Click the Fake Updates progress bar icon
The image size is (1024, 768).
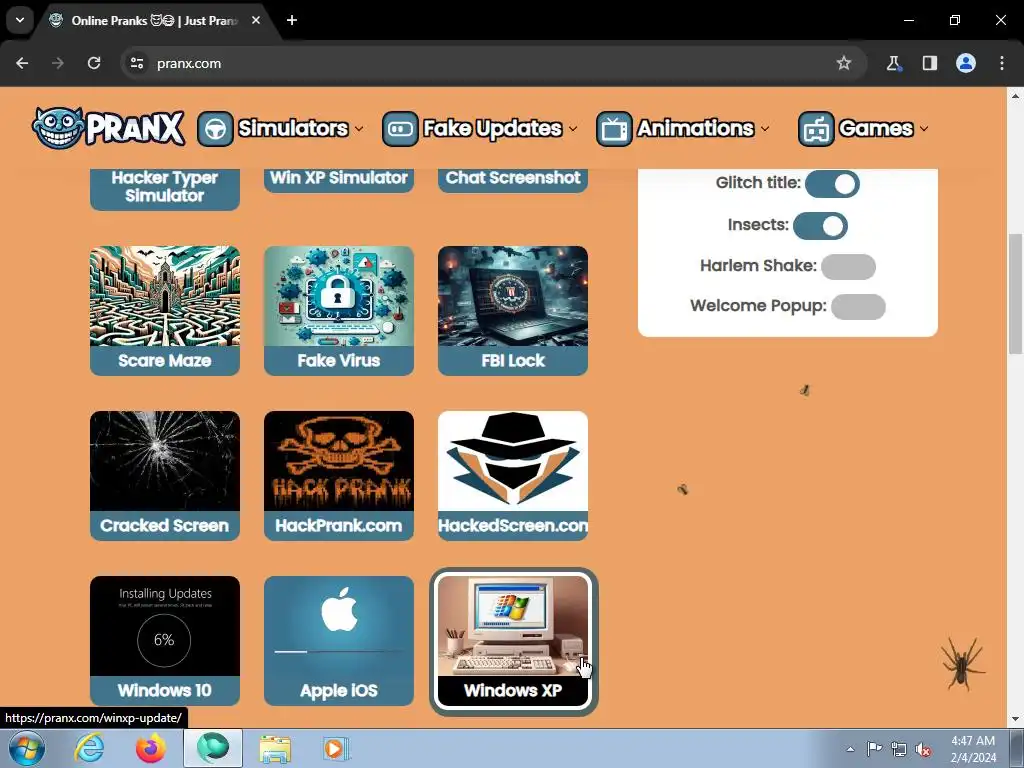(x=400, y=129)
